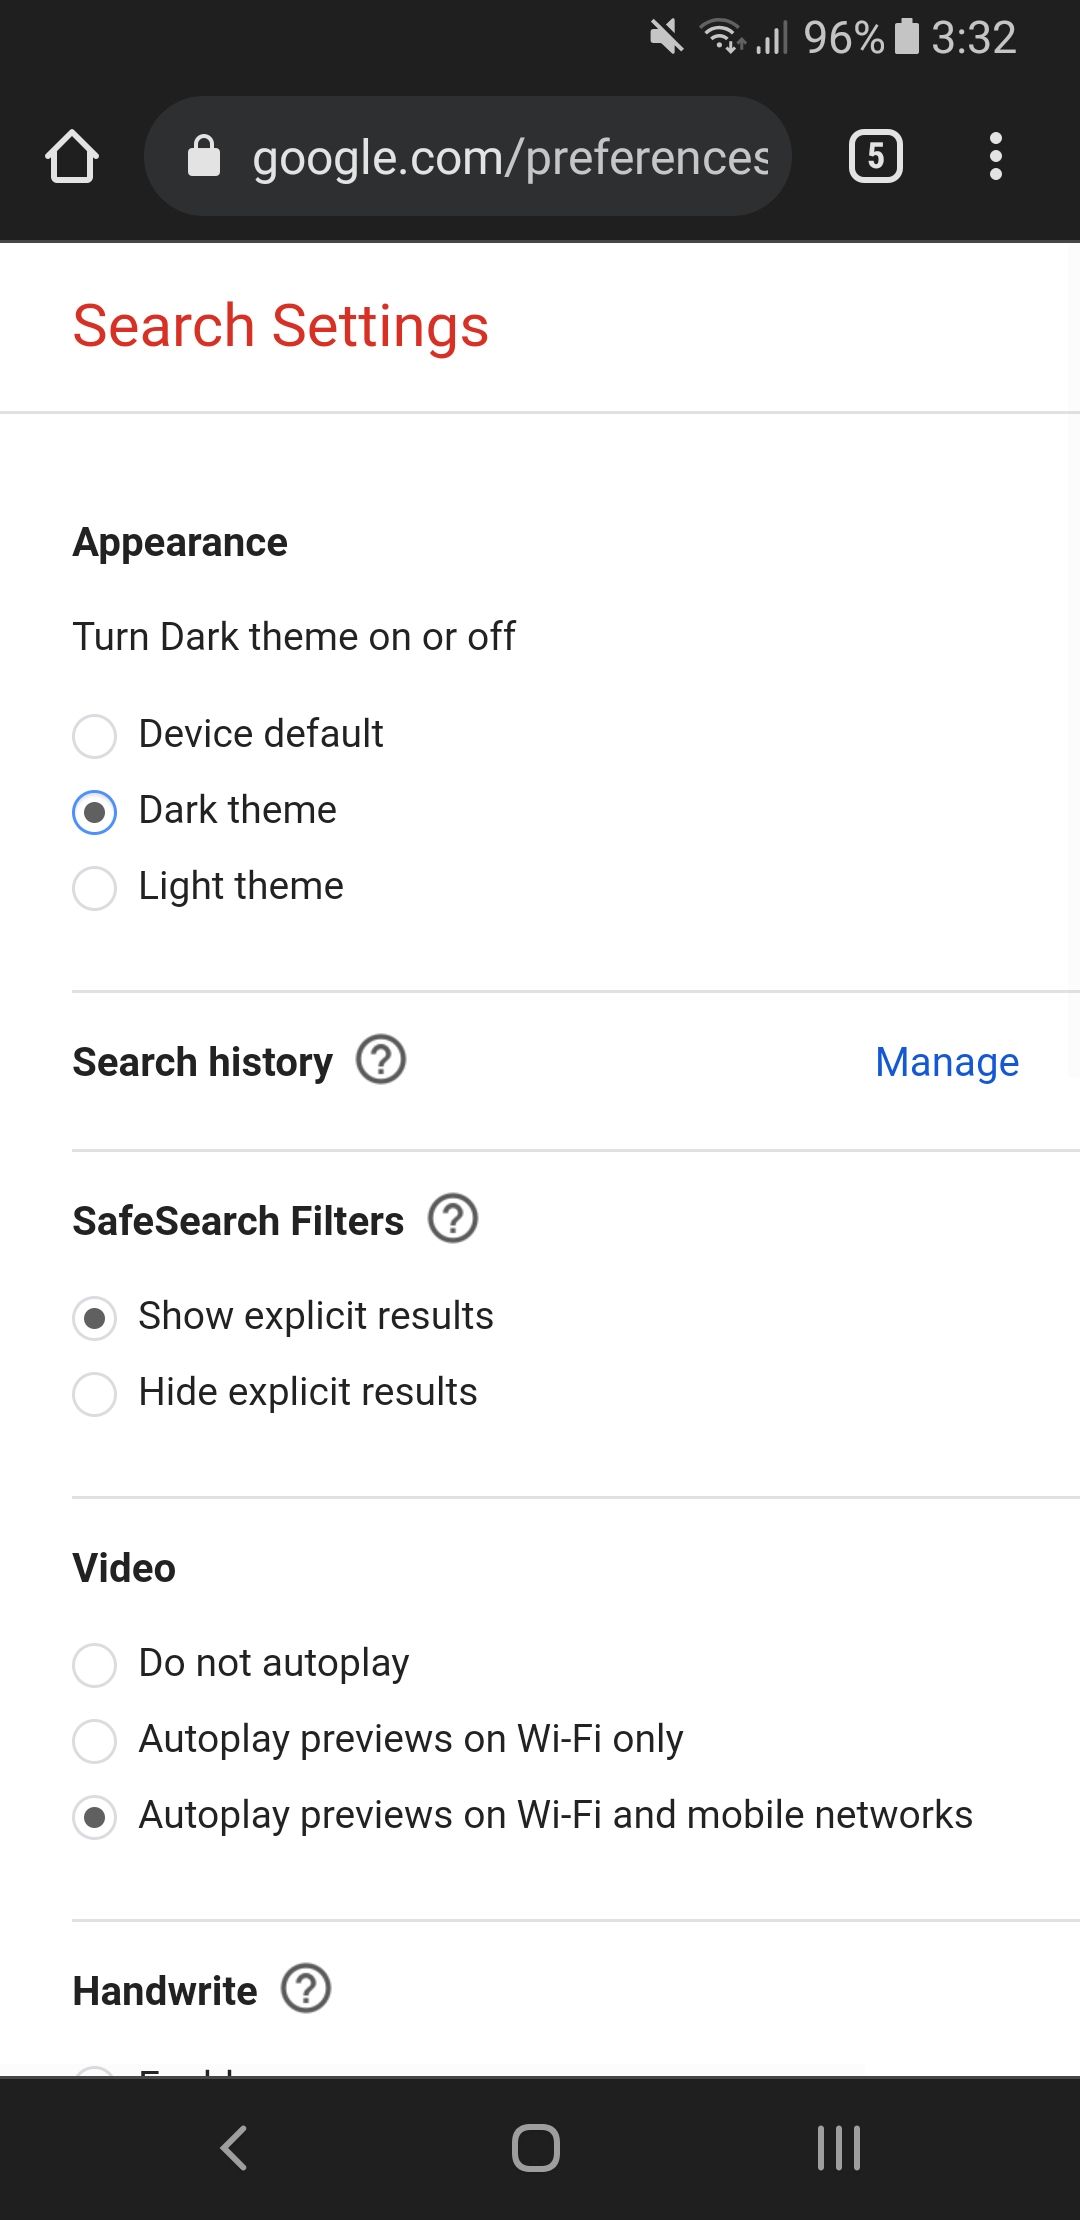
Task: Open SafeSearch Filters help icon
Action: coord(453,1219)
